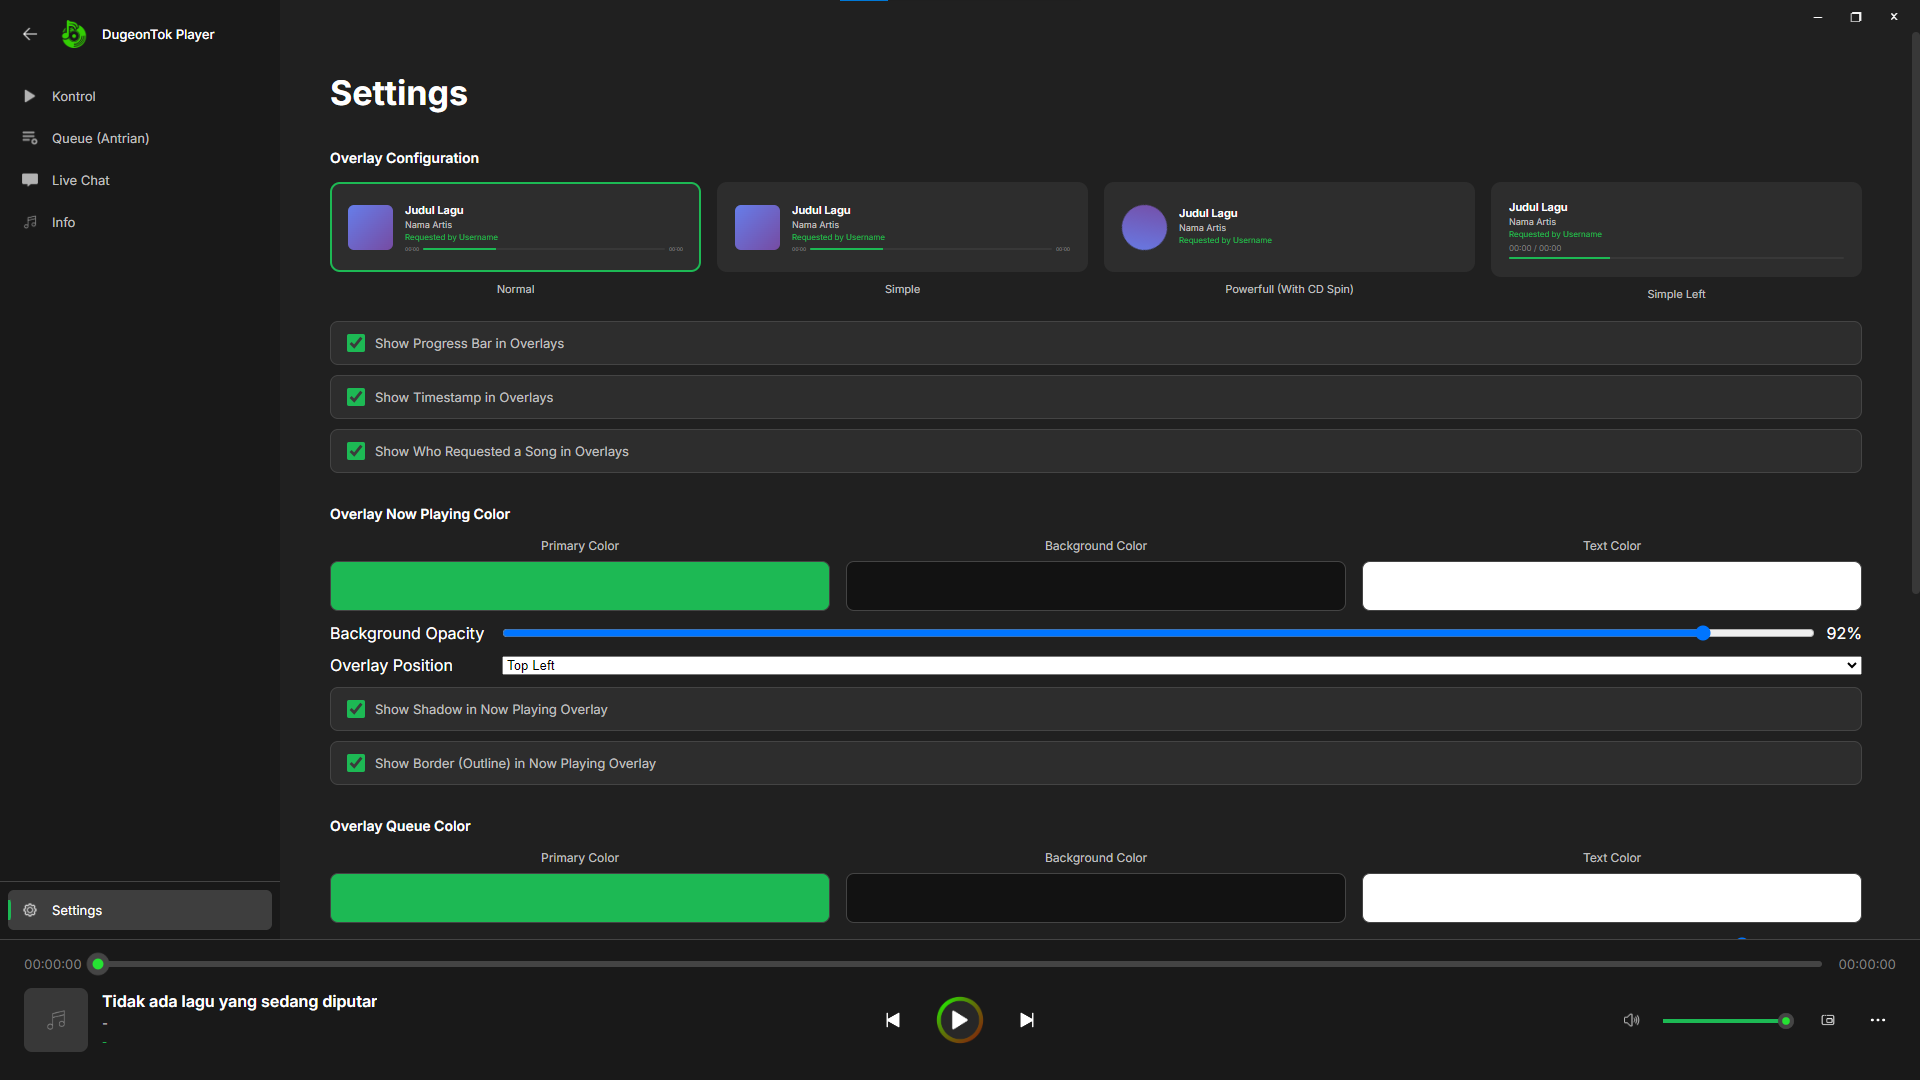This screenshot has height=1080, width=1920.
Task: Open the three-dots more options menu
Action: (1877, 1020)
